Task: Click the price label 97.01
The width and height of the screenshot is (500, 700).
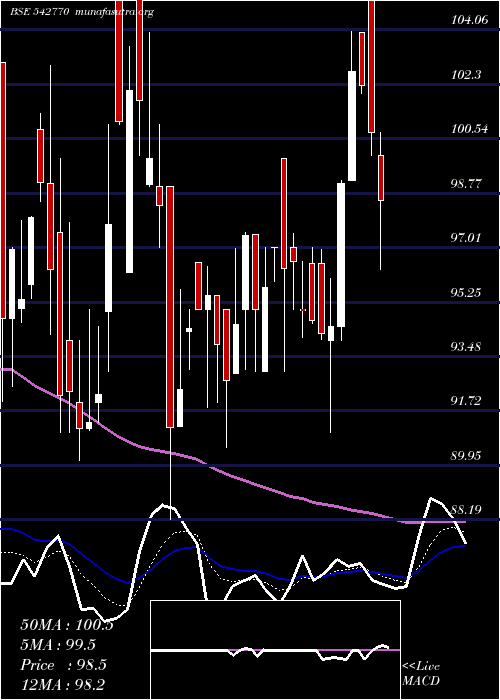Action: (466, 238)
